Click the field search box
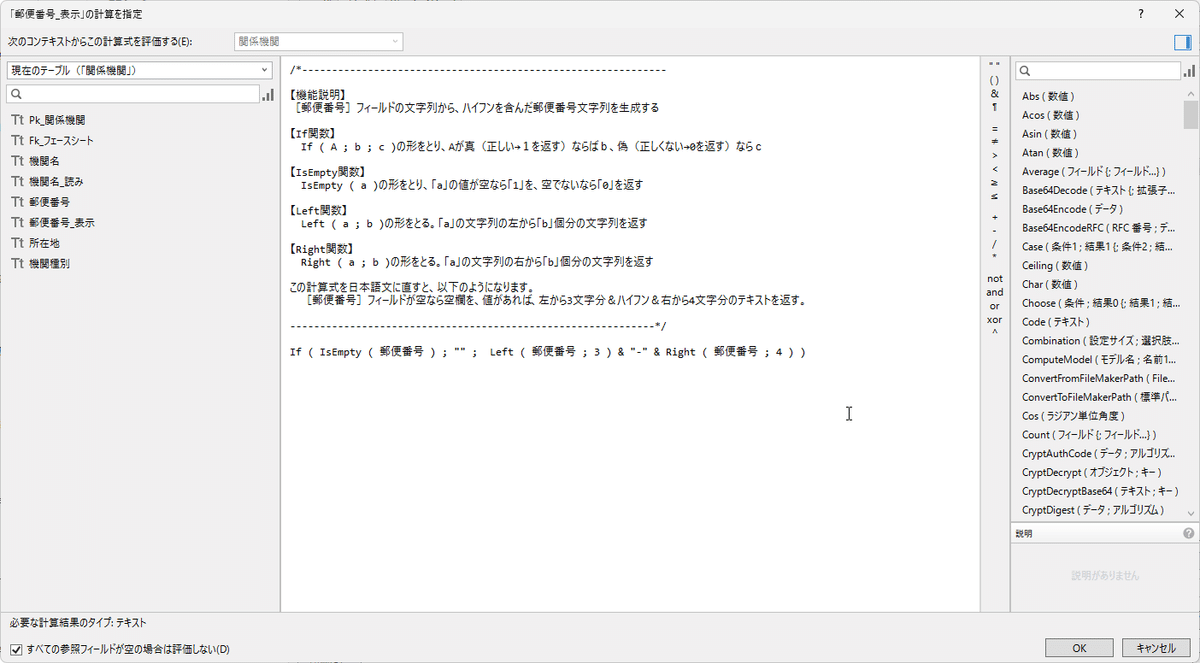This screenshot has height=663, width=1200. coord(133,94)
